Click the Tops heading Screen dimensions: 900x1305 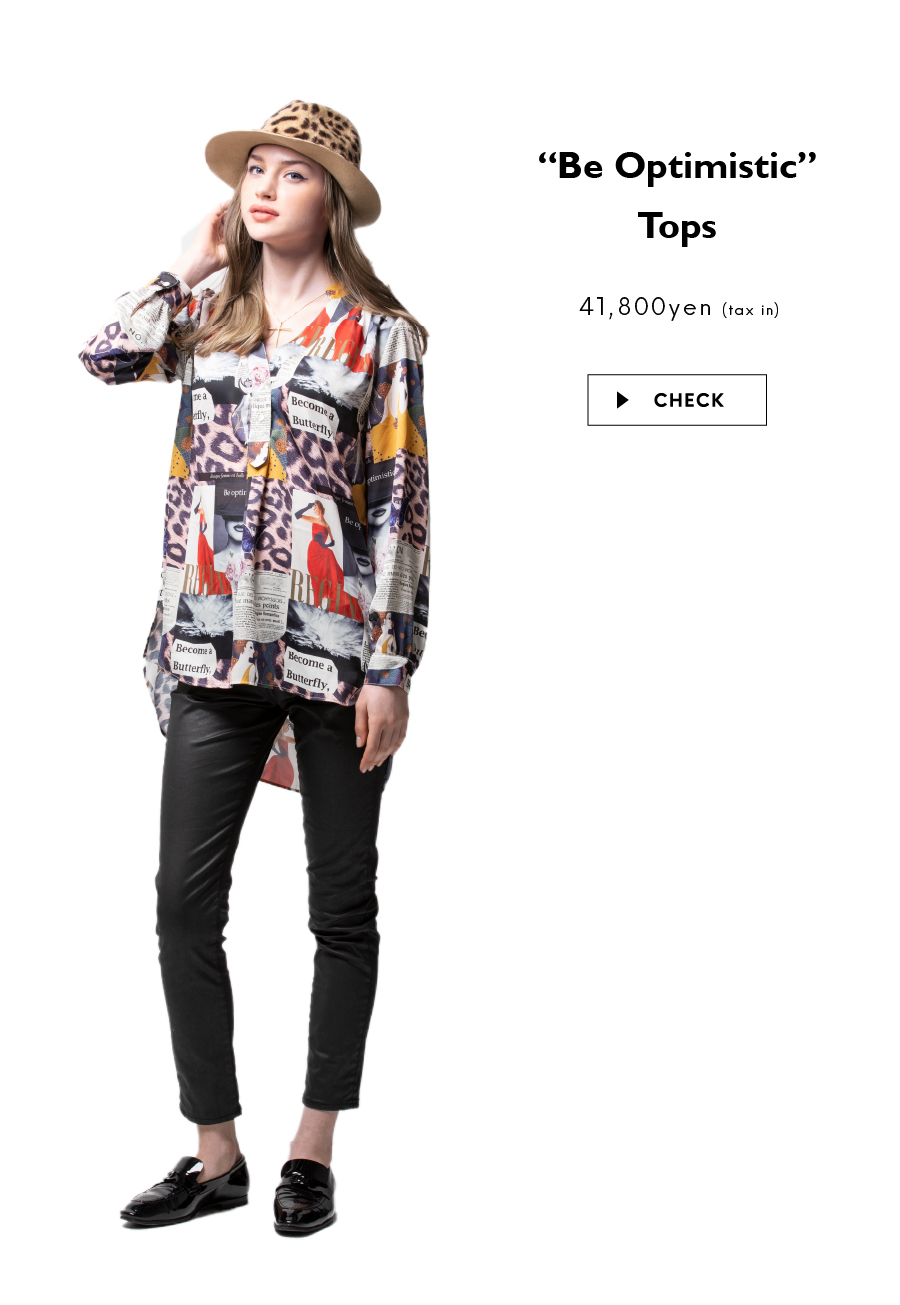pyautogui.click(x=677, y=226)
